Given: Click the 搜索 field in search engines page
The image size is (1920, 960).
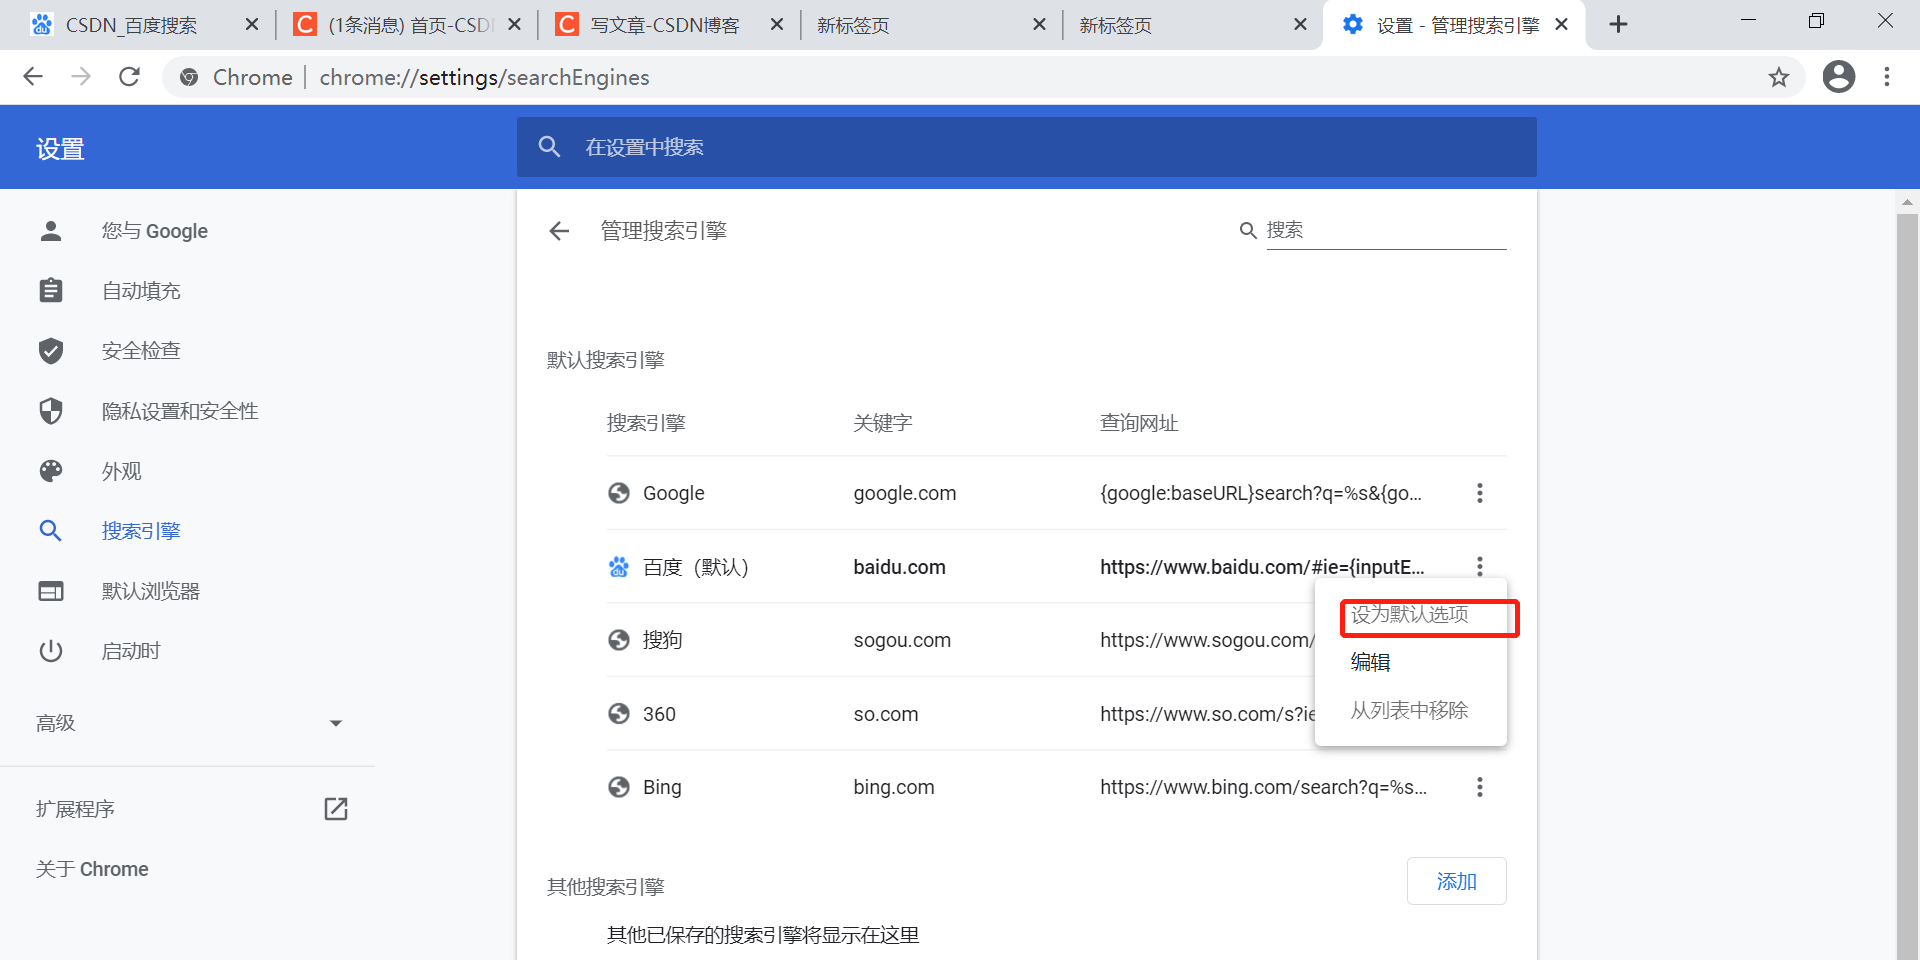Looking at the screenshot, I should [x=1386, y=230].
